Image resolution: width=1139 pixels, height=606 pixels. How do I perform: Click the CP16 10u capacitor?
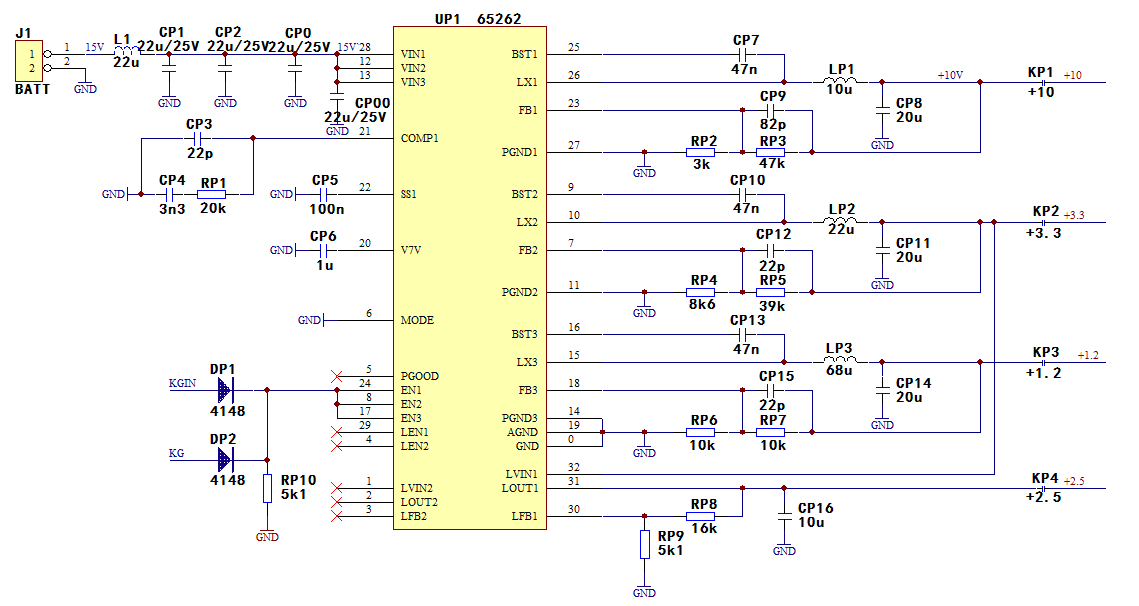pyautogui.click(x=785, y=516)
